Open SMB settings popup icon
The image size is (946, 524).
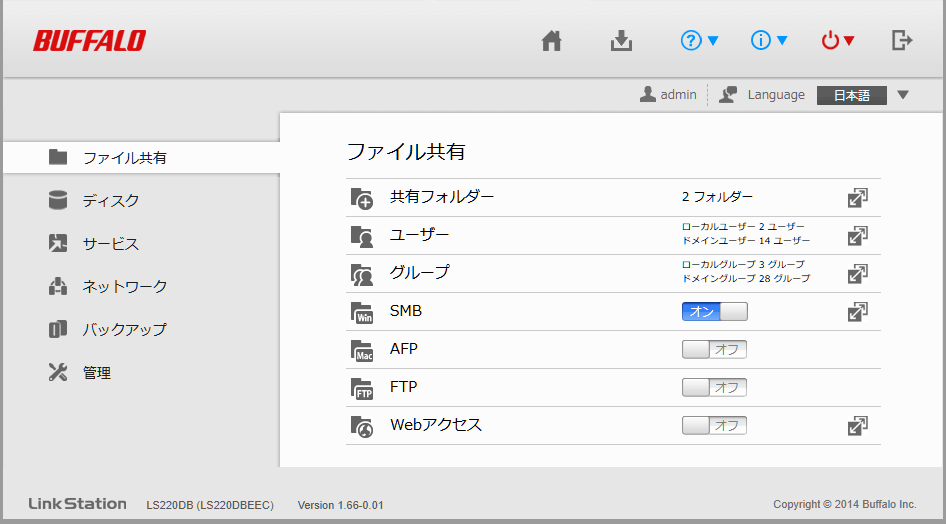857,312
